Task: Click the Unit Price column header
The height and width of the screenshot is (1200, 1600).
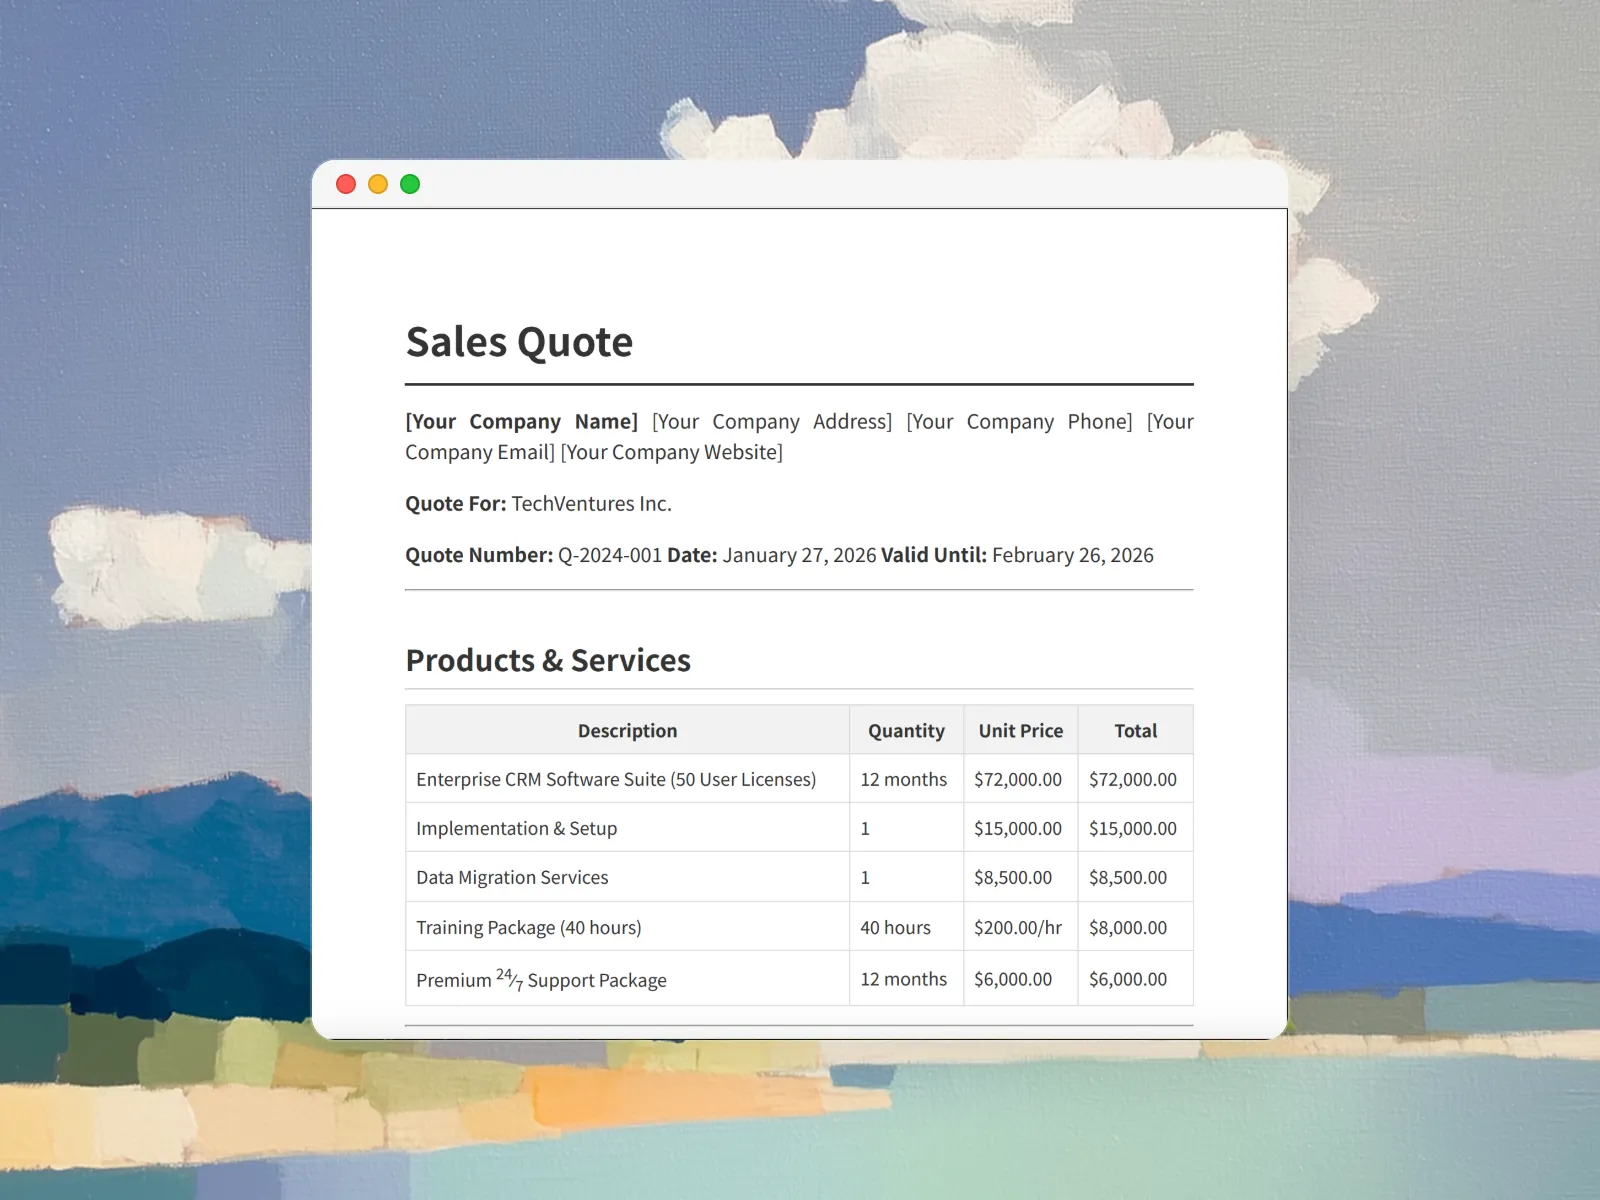Action: (x=1020, y=731)
